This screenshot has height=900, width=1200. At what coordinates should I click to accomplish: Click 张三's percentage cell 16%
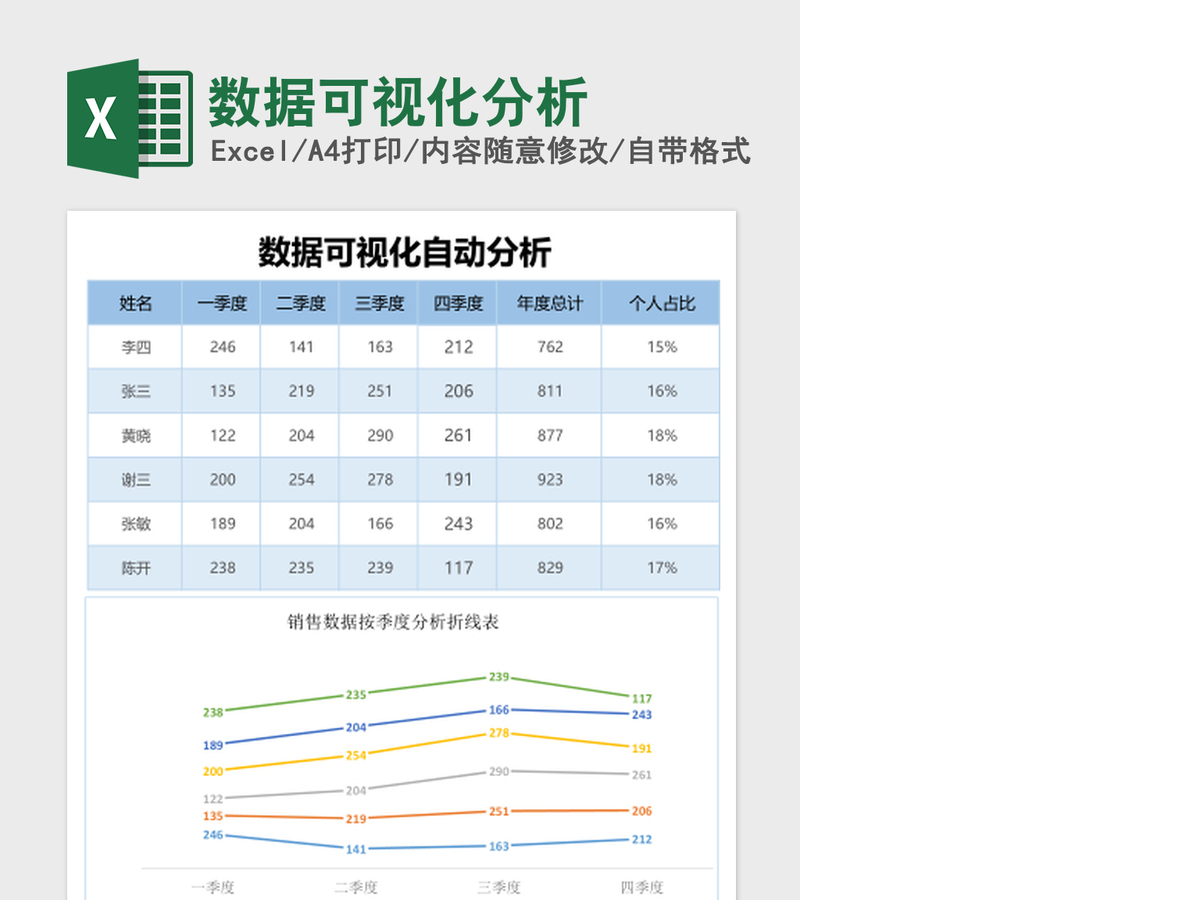(x=661, y=391)
